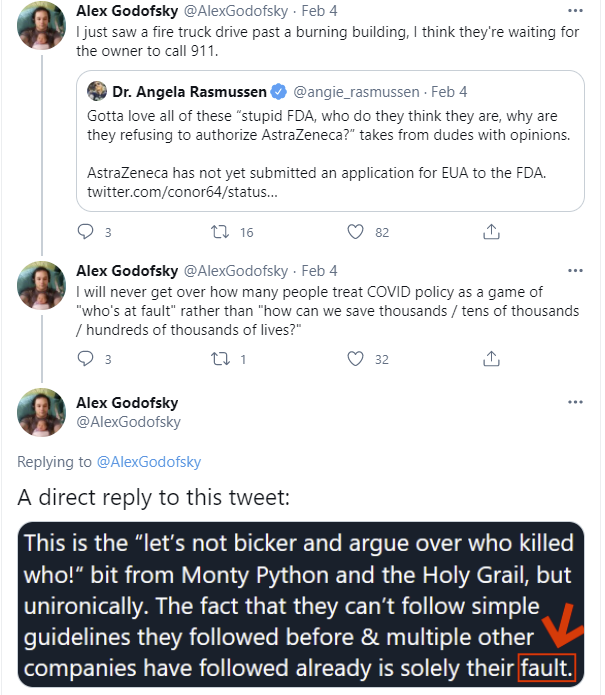Click Angela Rasmussen's small avatar in quoted tweet
Image resolution: width=605 pixels, height=695 pixels.
click(97, 93)
